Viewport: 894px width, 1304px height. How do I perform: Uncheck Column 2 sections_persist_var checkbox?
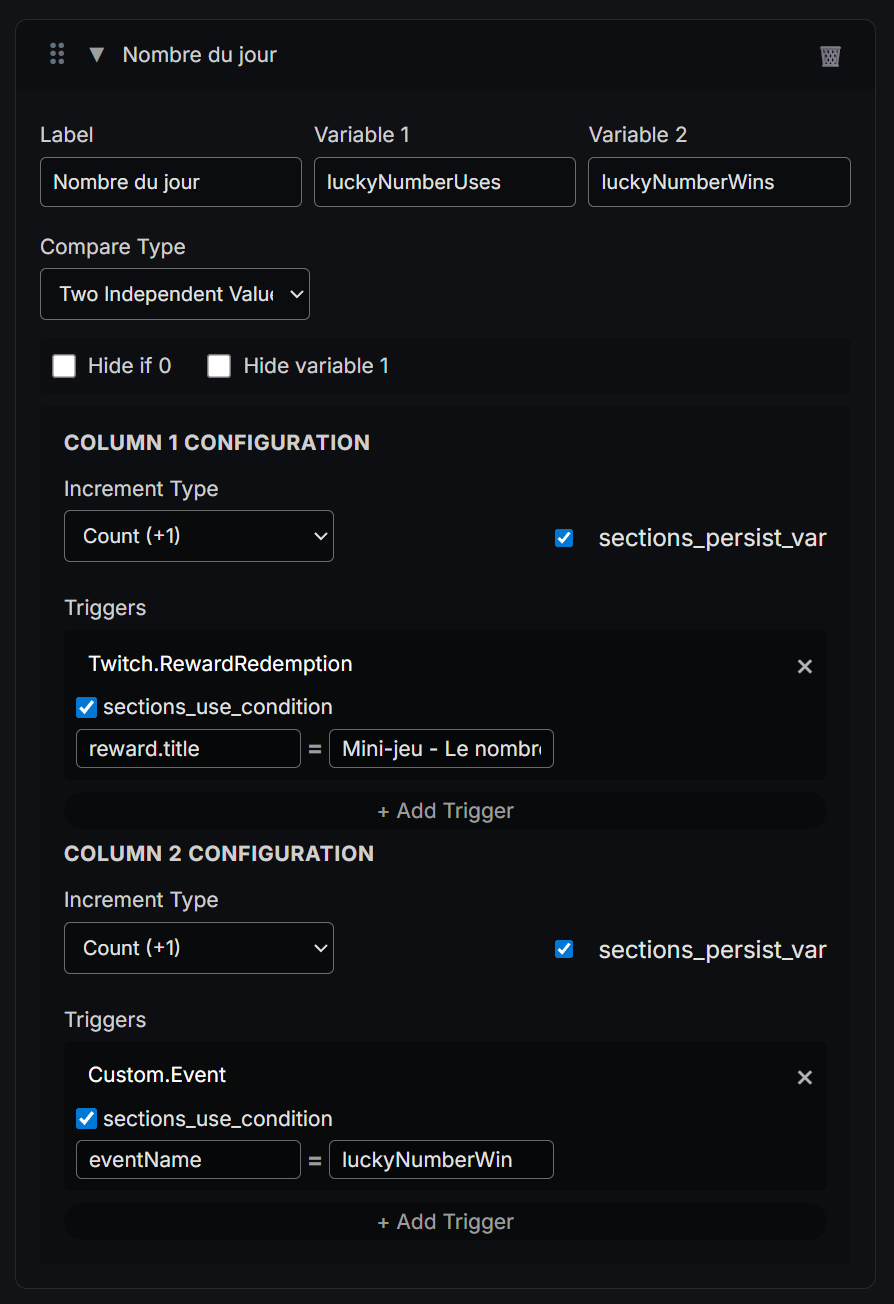pyautogui.click(x=564, y=949)
